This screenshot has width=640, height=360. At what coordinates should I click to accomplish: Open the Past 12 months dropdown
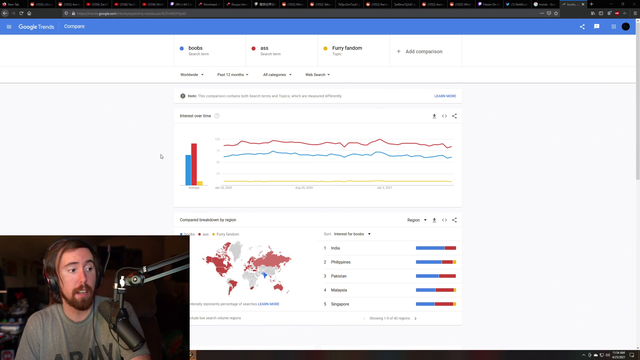(x=233, y=75)
